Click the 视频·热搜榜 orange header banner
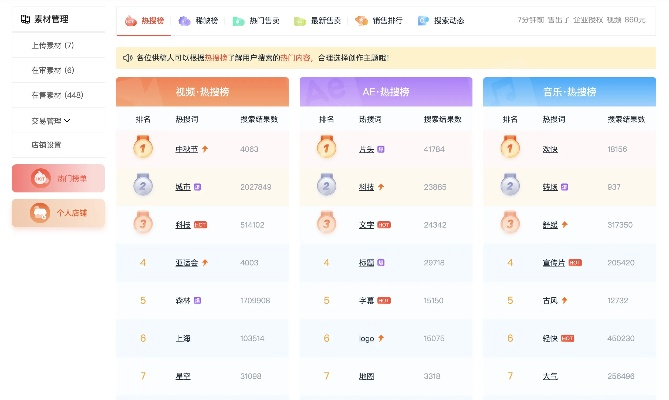The image size is (669, 400). pyautogui.click(x=202, y=91)
